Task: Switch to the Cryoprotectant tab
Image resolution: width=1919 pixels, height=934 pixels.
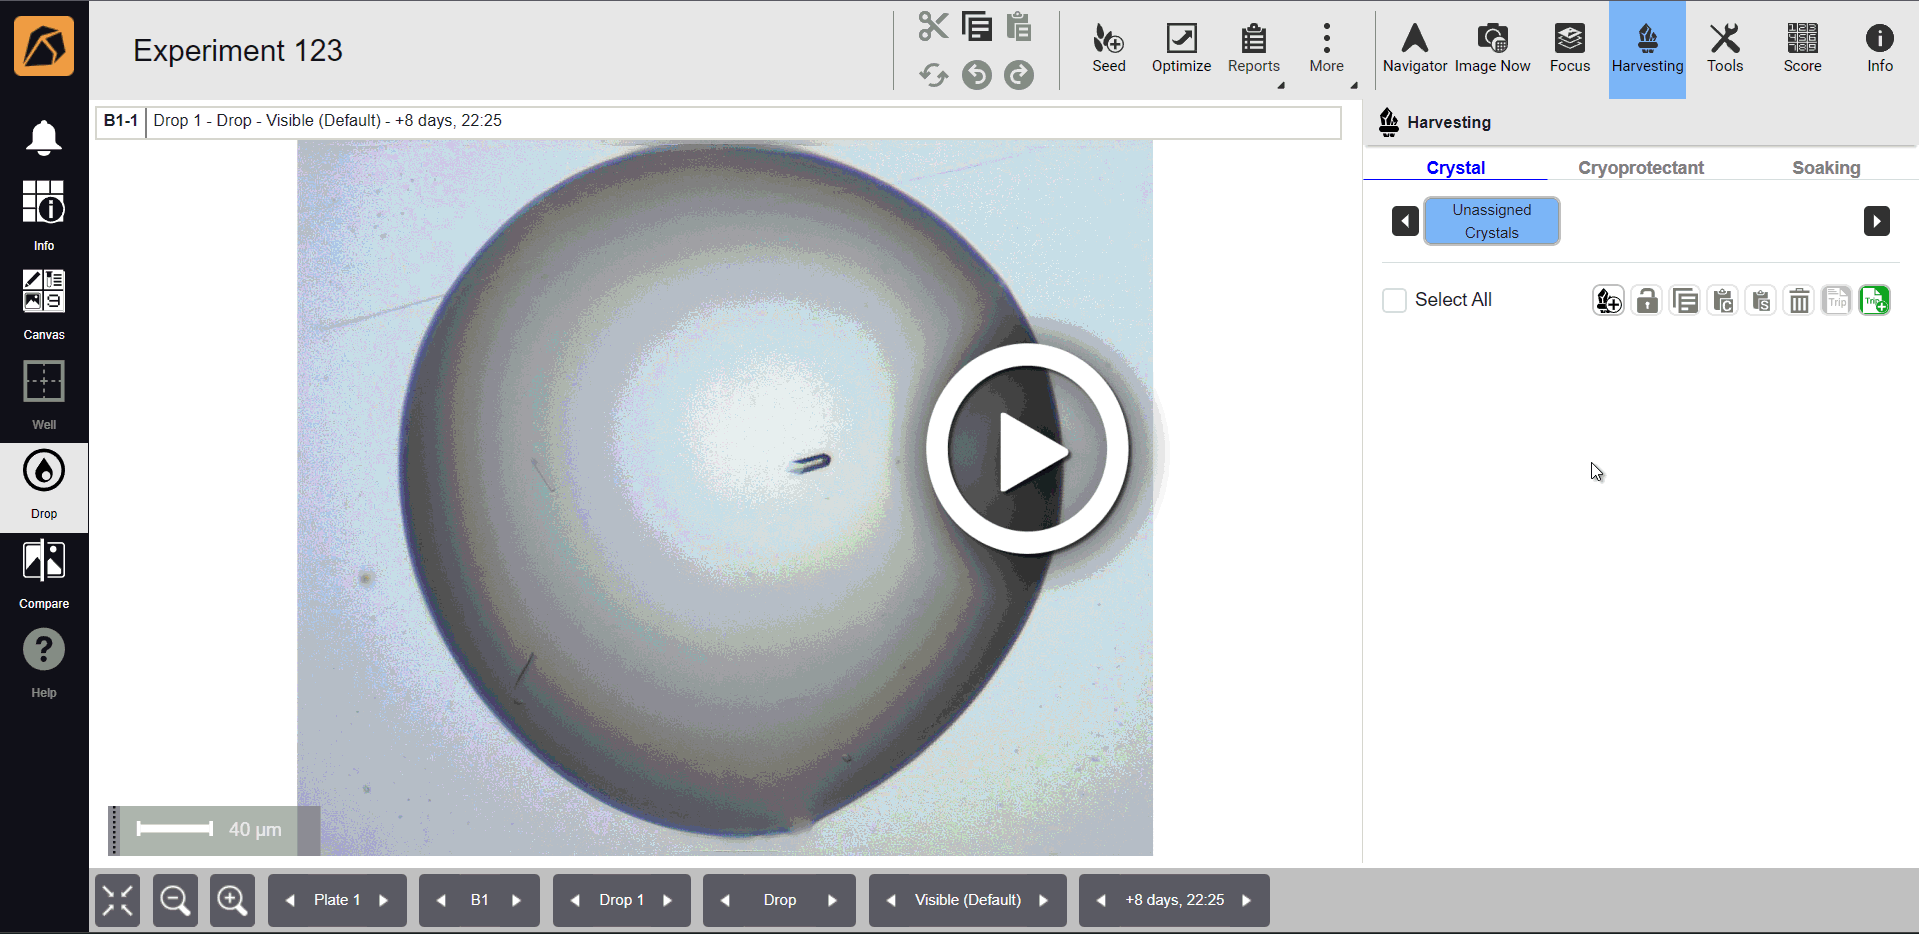Action: click(x=1640, y=168)
